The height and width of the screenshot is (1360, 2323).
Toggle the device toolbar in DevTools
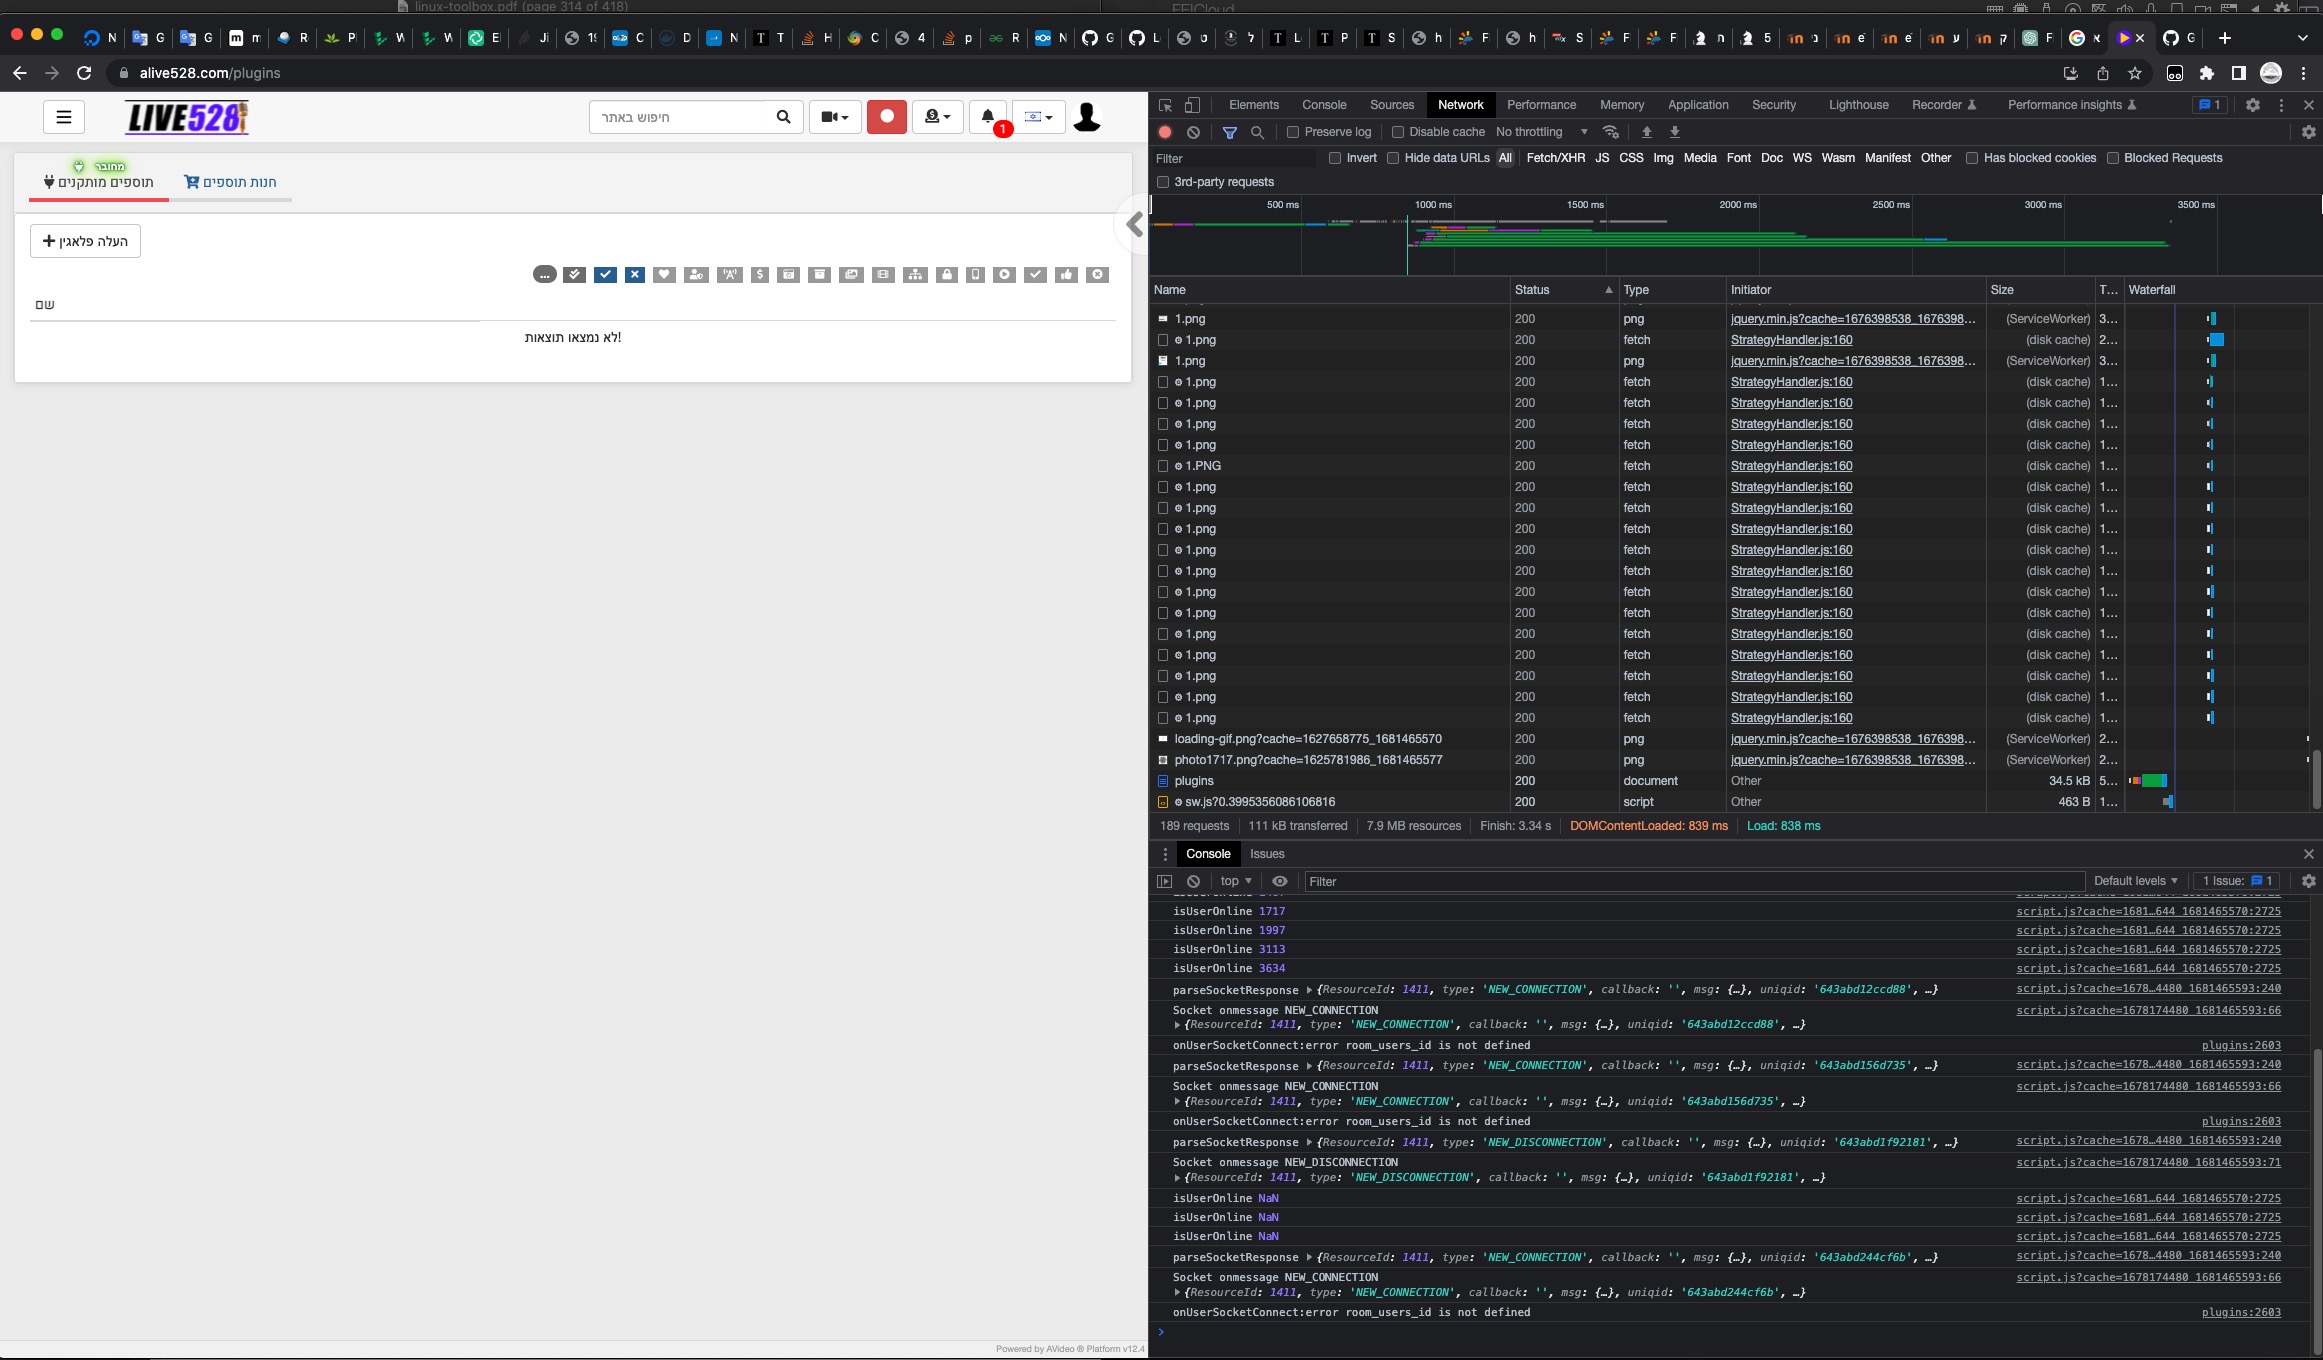[1190, 104]
